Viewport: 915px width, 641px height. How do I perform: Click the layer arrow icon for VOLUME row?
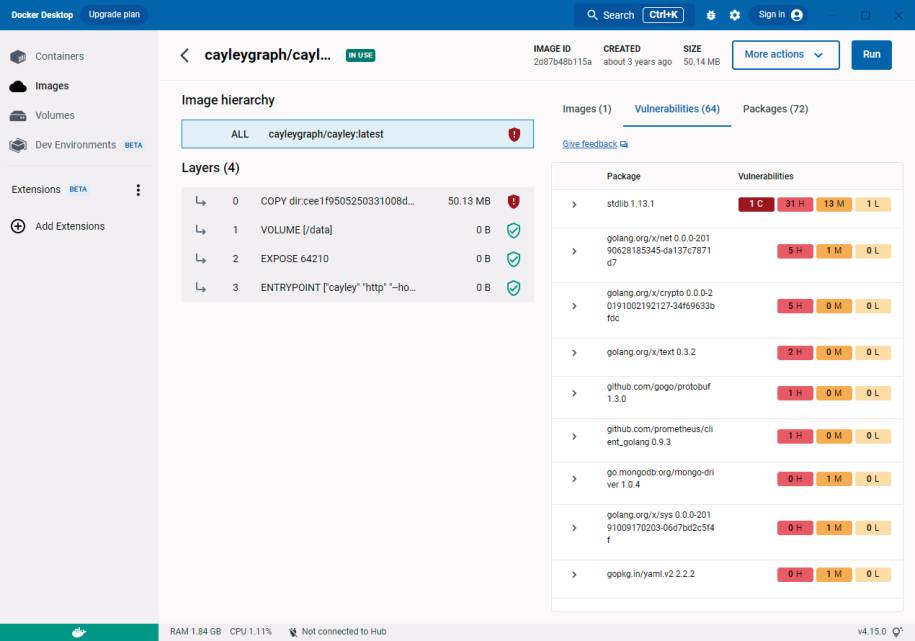[x=201, y=229]
